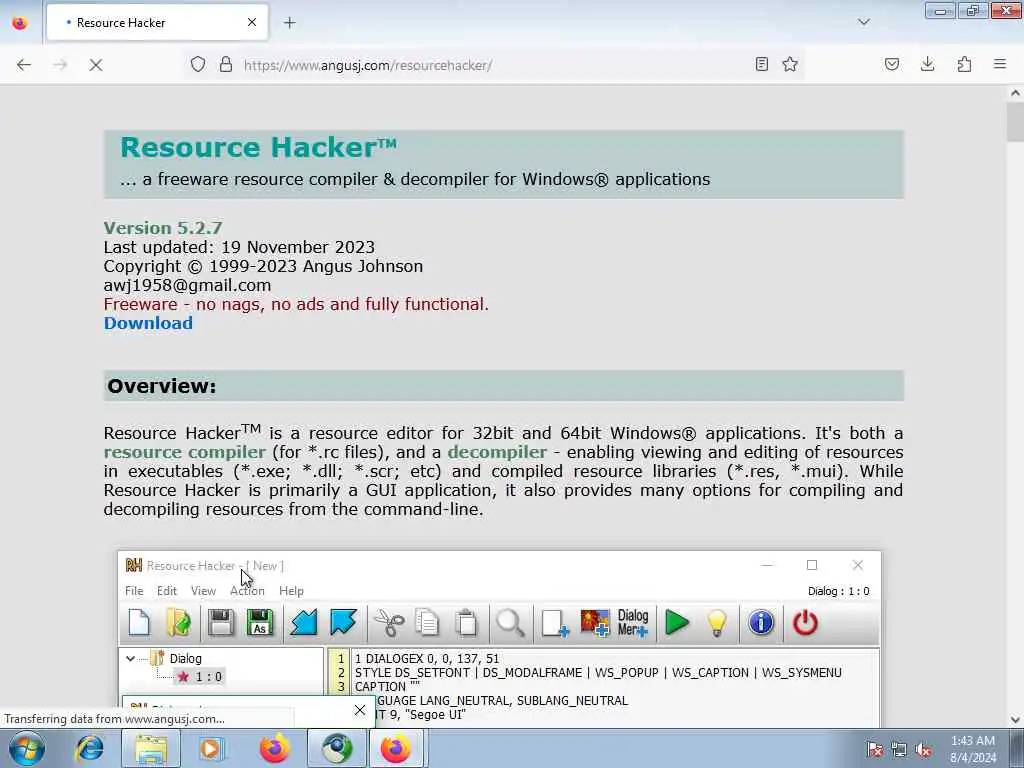Image resolution: width=1024 pixels, height=768 pixels.
Task: Click the Save floppy disk toolbar icon
Action: coord(221,622)
